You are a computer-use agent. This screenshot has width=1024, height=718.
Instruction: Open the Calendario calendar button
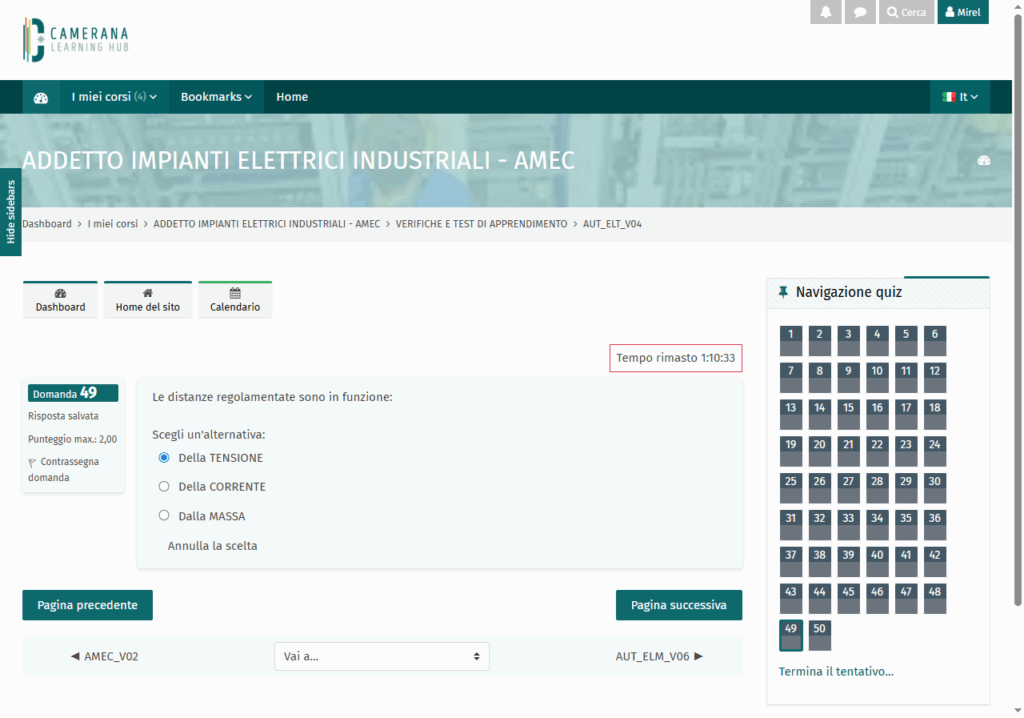235,300
